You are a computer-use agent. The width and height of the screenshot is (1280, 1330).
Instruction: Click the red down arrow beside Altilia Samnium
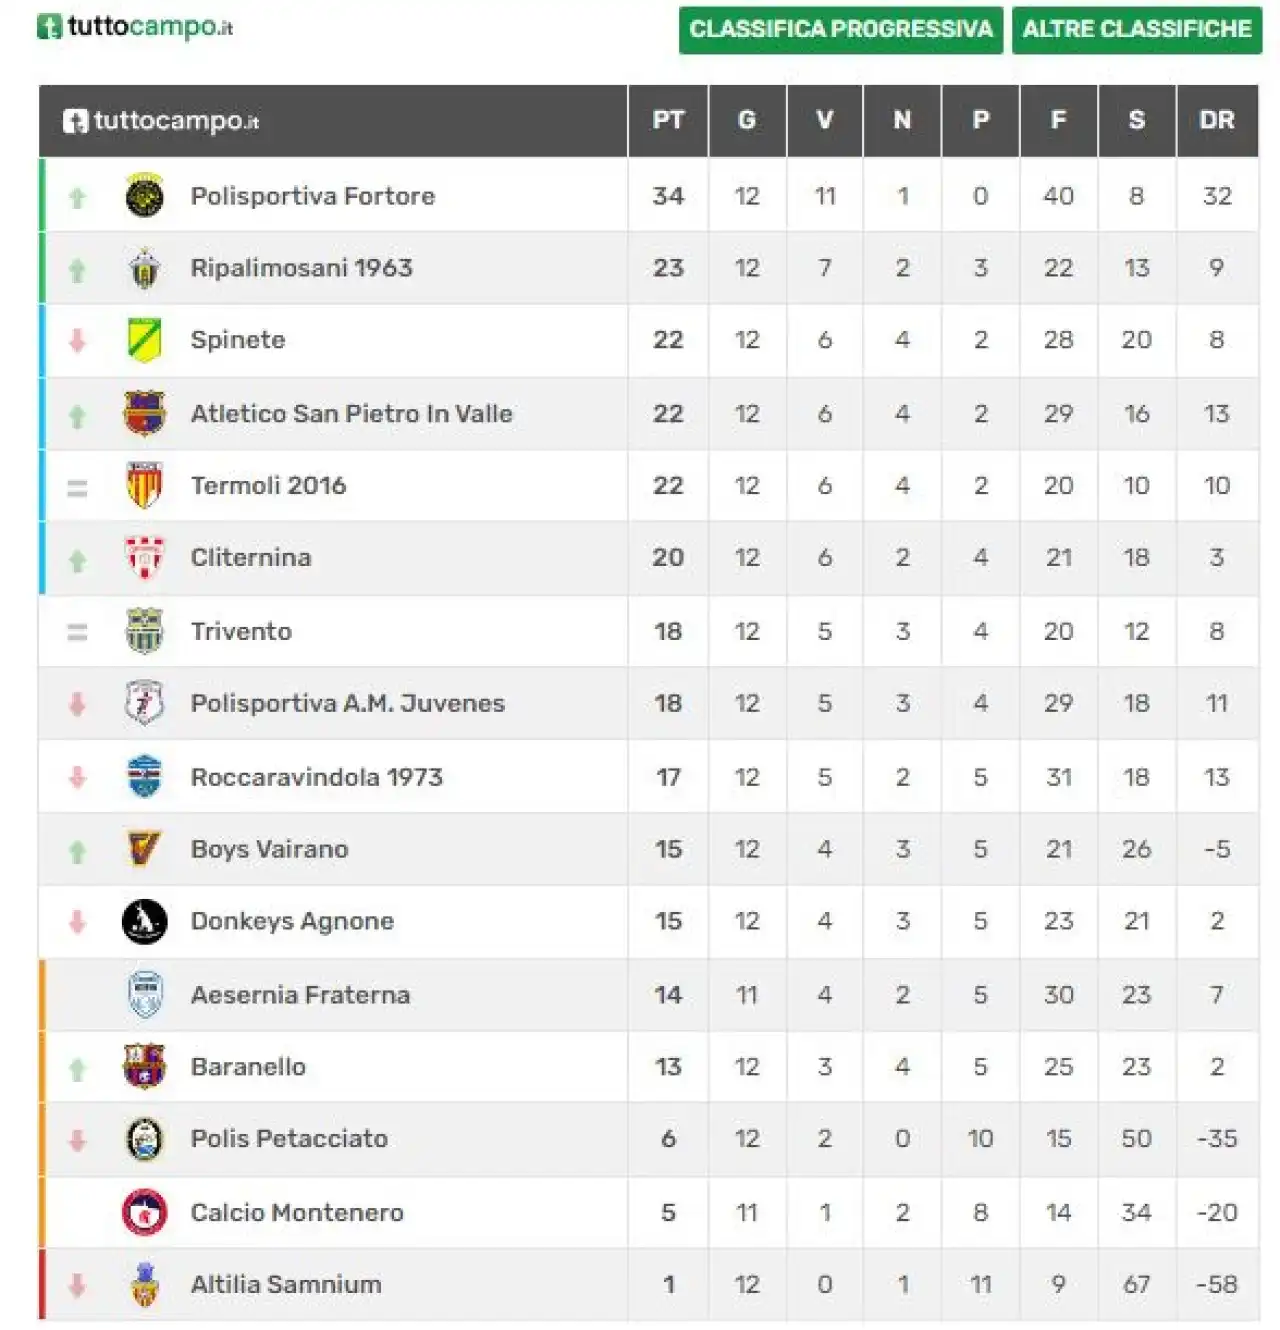[77, 1286]
